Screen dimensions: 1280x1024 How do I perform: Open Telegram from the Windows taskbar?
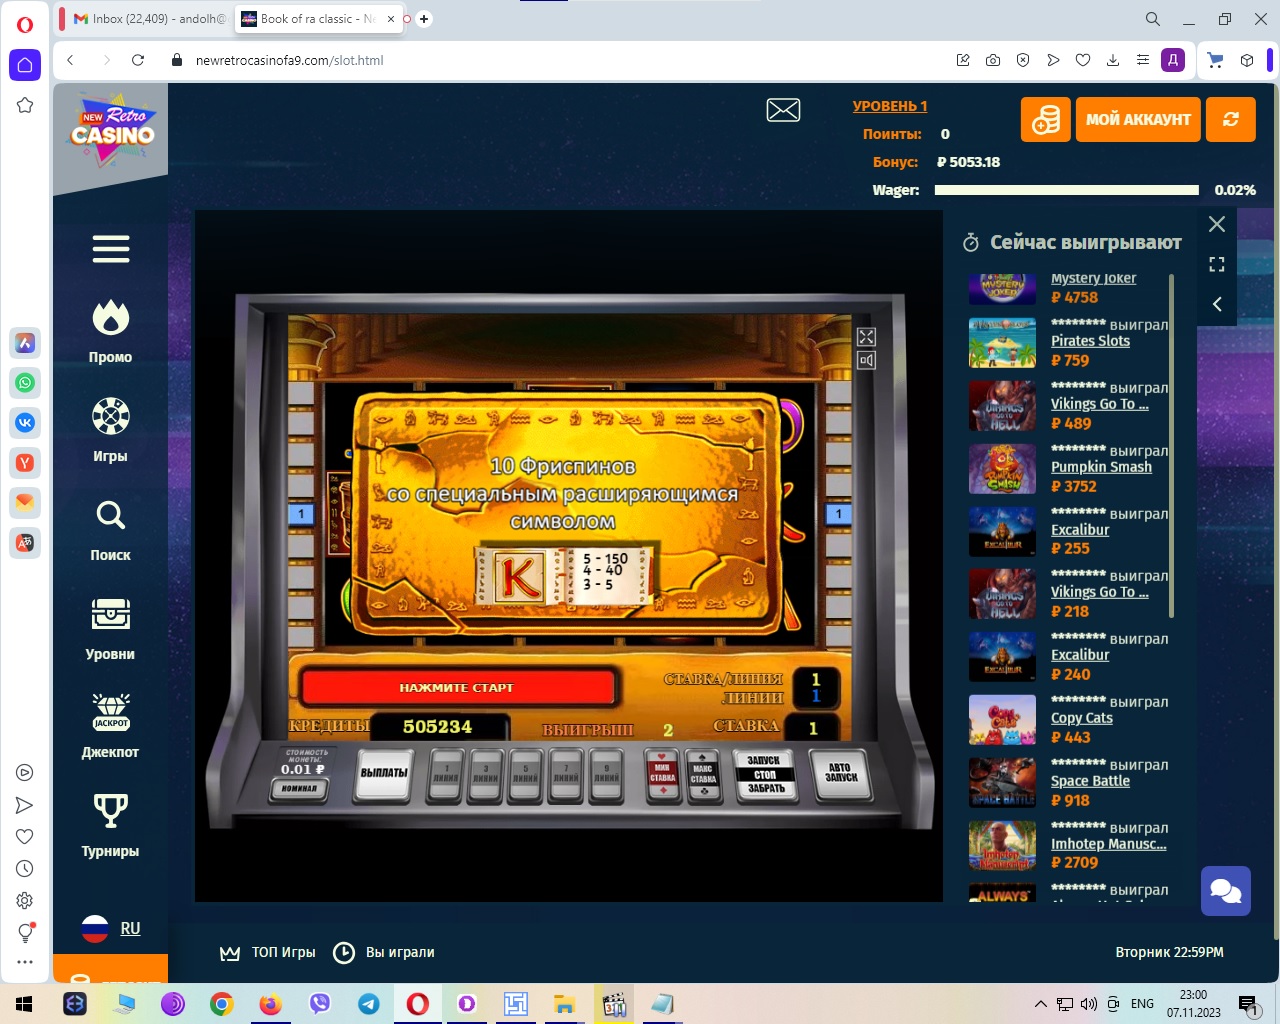[x=369, y=1004]
